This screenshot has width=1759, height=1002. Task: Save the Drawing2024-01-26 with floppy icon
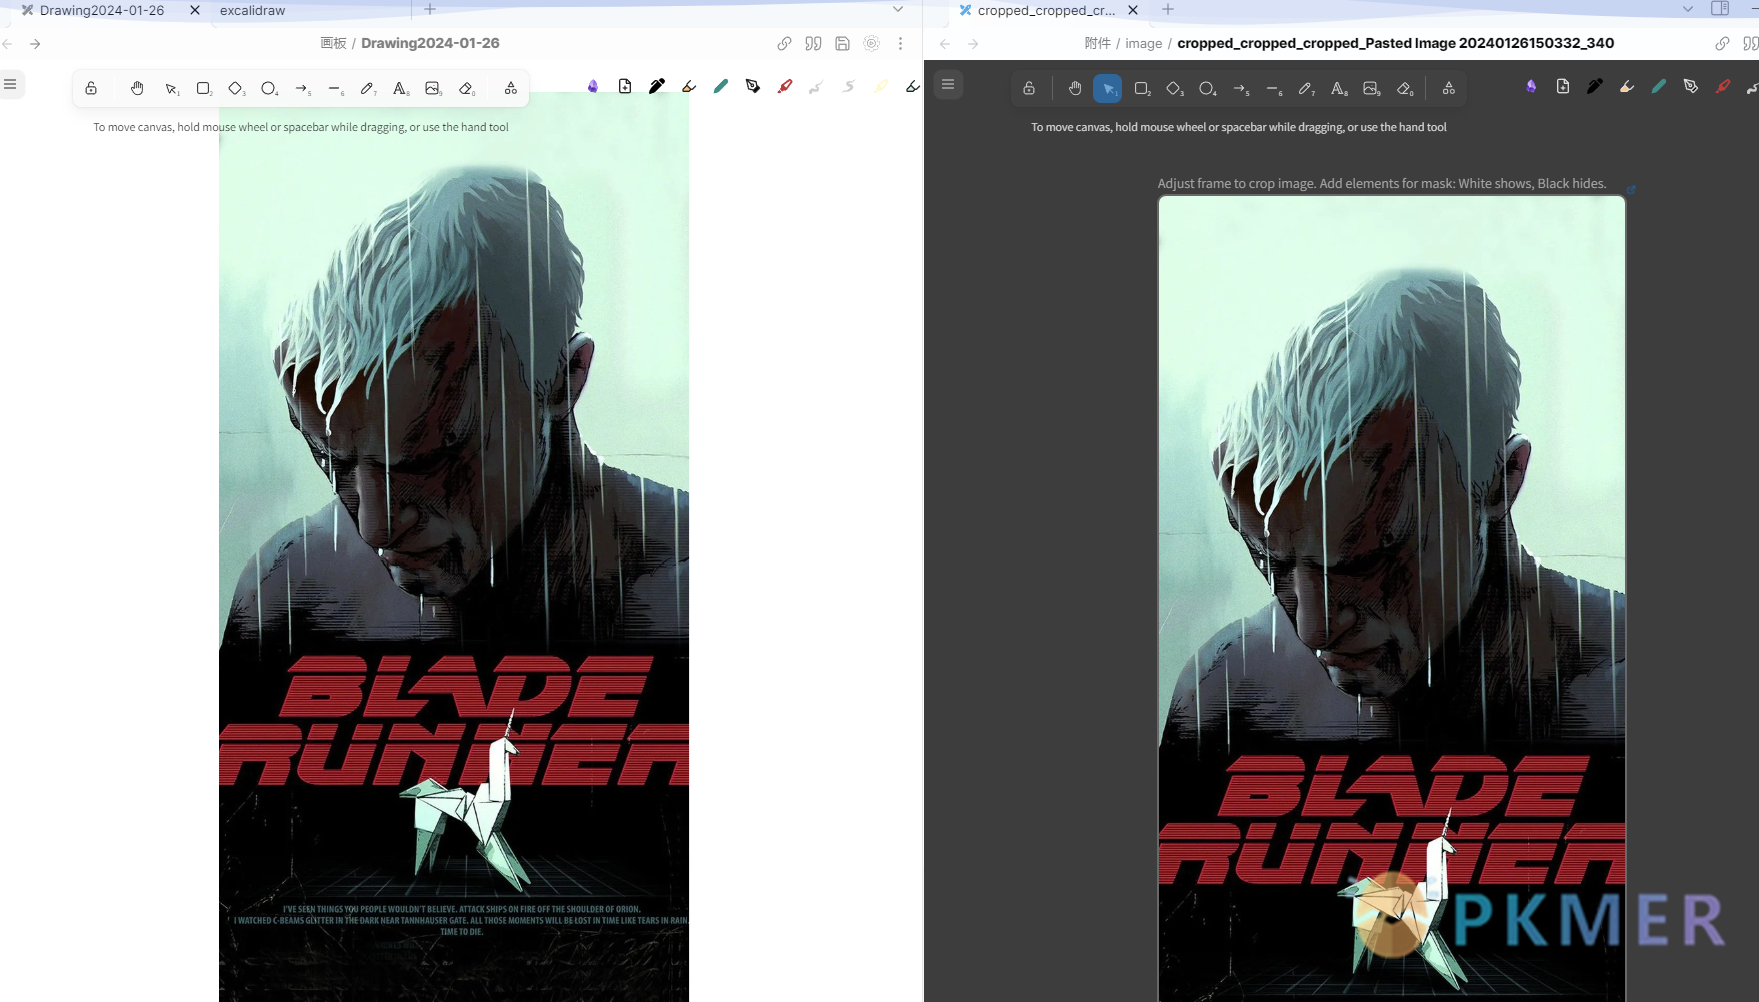(842, 44)
